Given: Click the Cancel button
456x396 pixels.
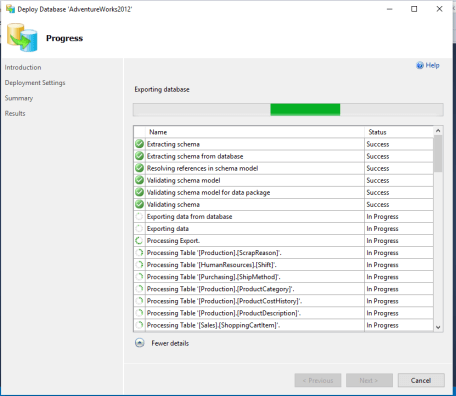Looking at the screenshot, I should pyautogui.click(x=421, y=380).
